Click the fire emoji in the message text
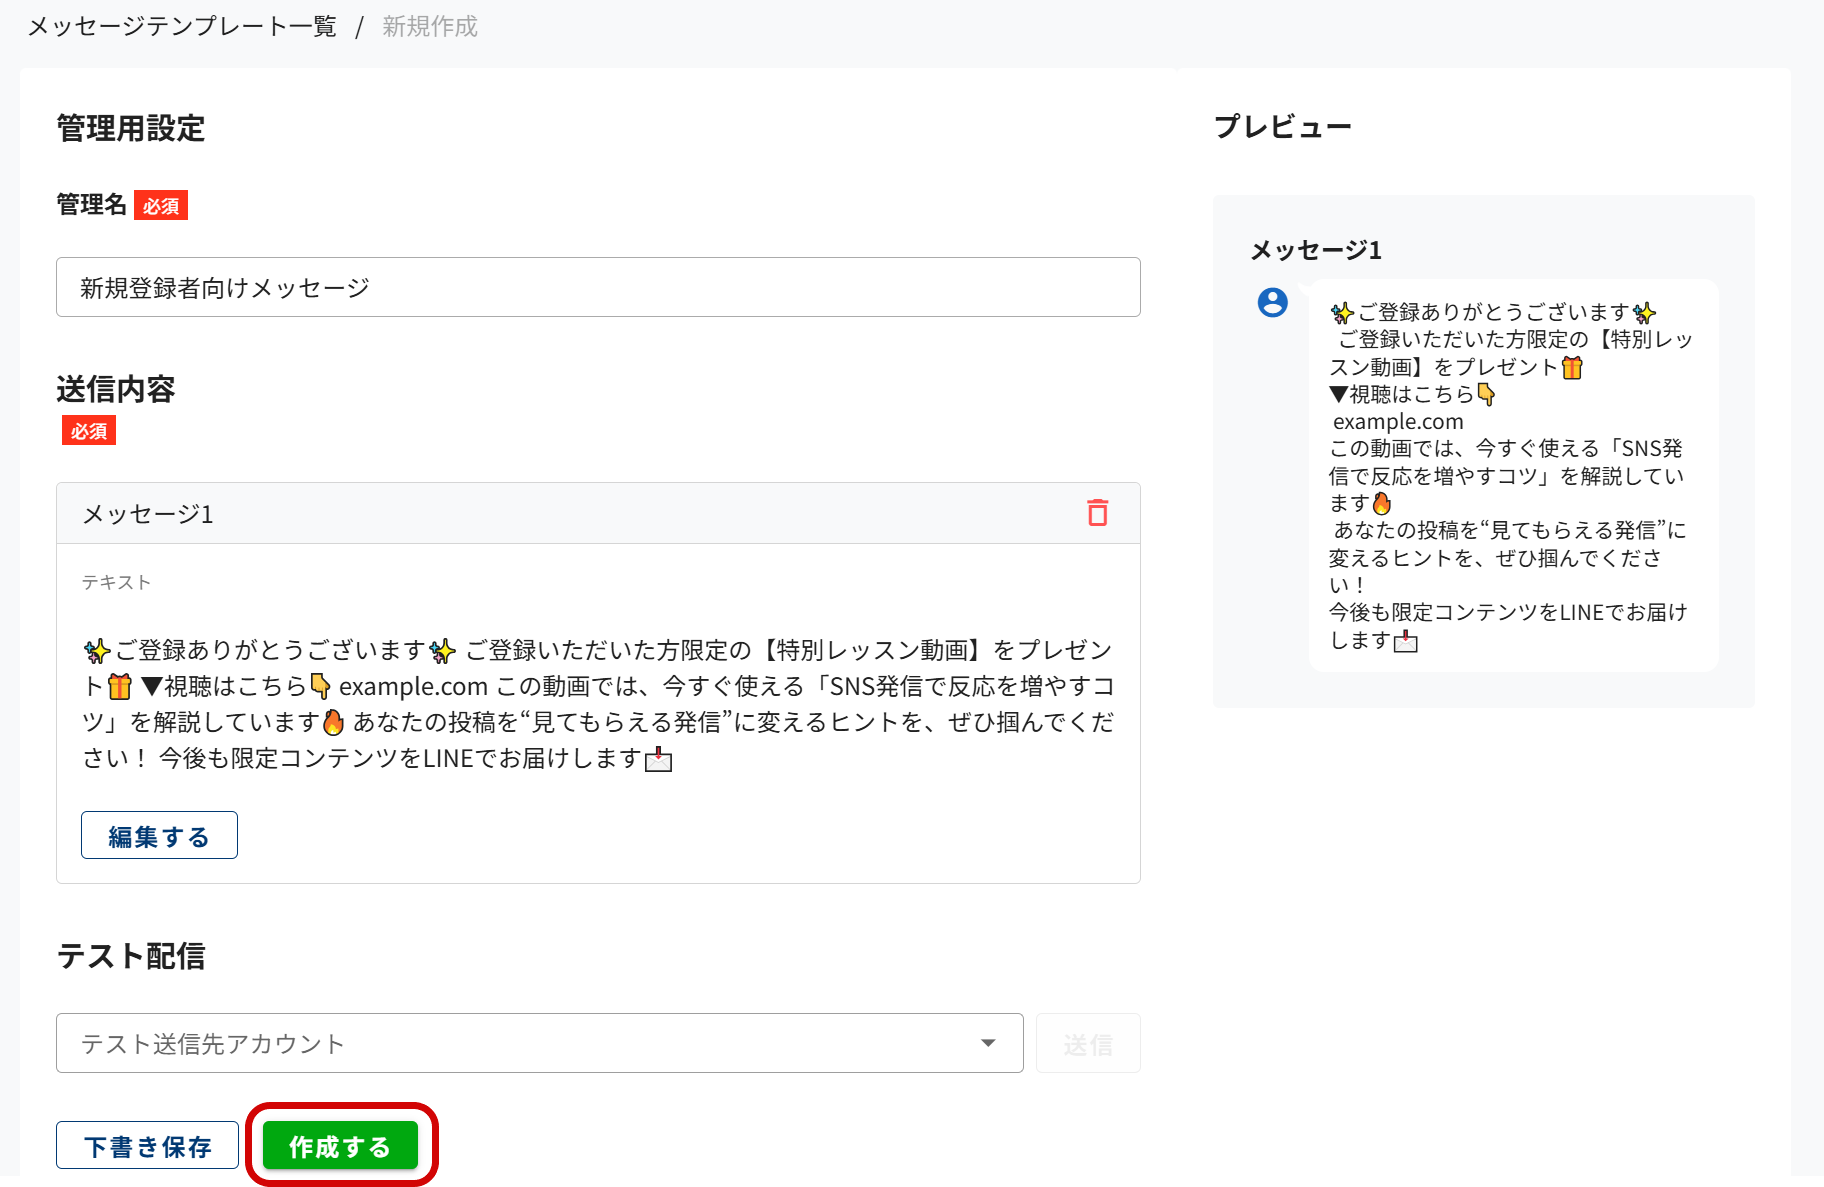The height and width of the screenshot is (1187, 1824). (334, 722)
